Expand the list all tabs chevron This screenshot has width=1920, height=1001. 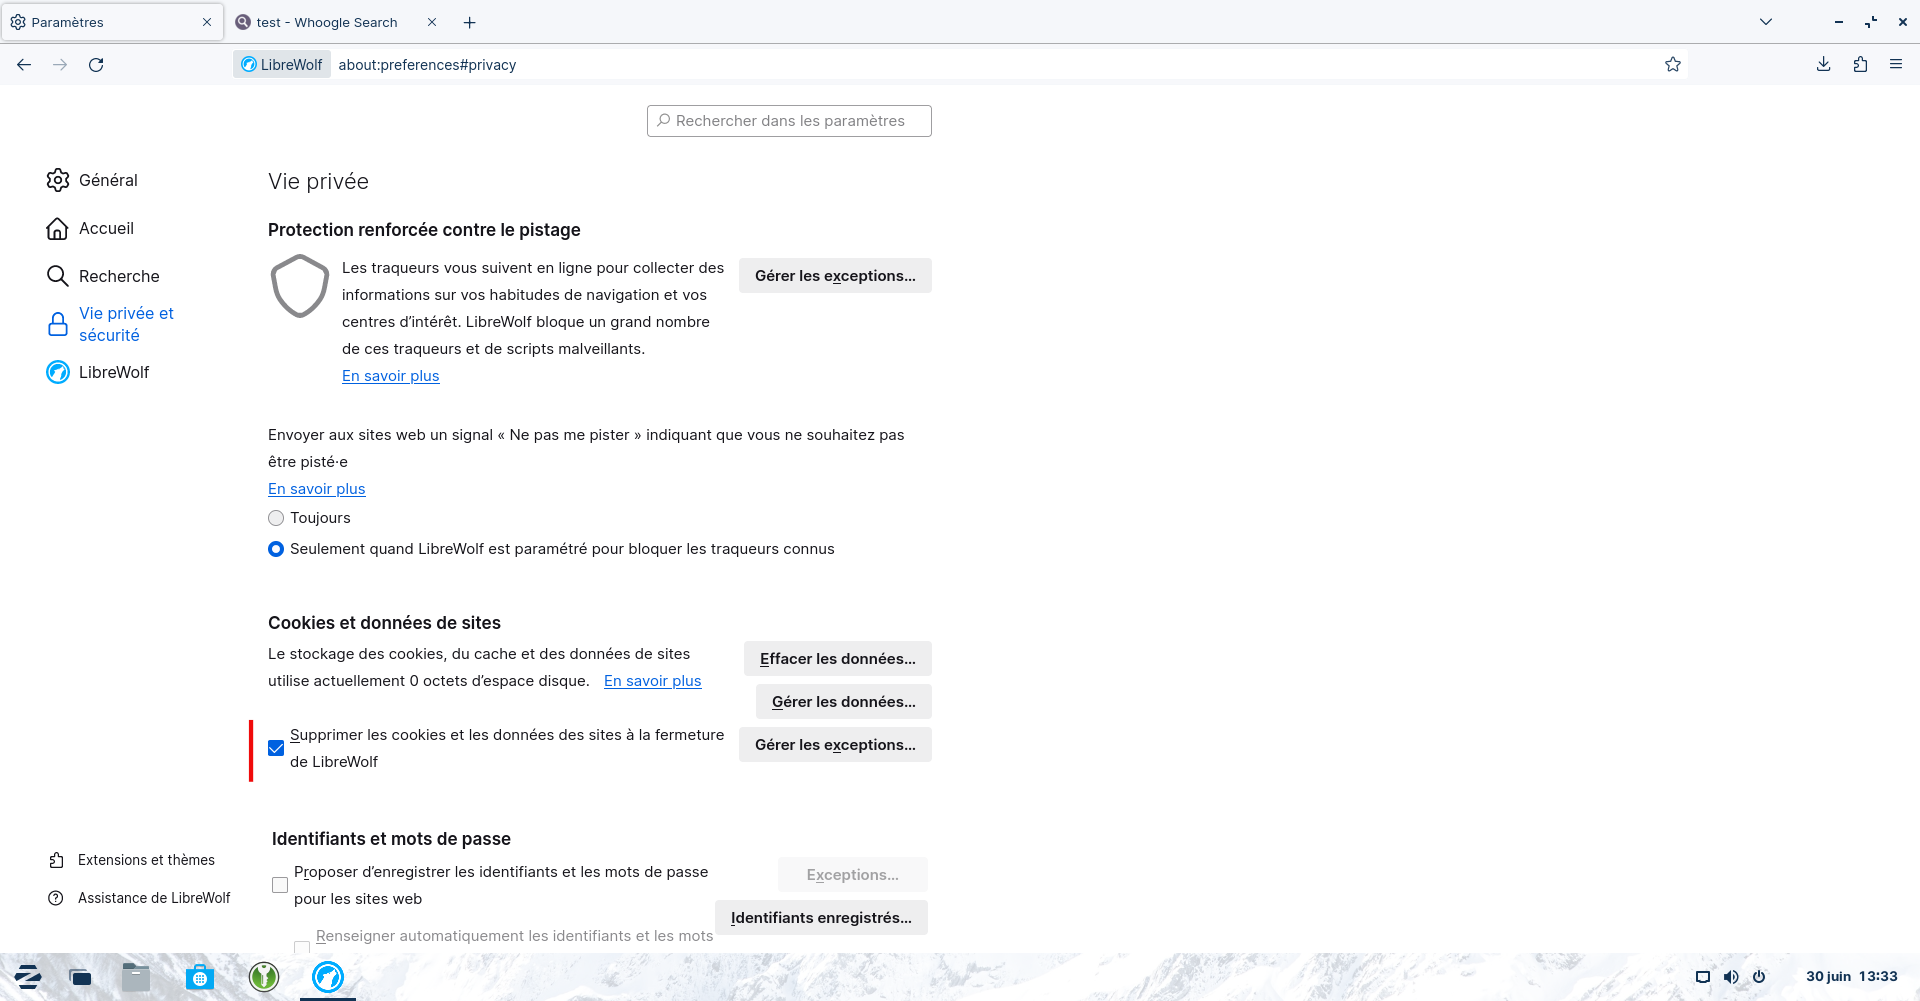[1766, 22]
